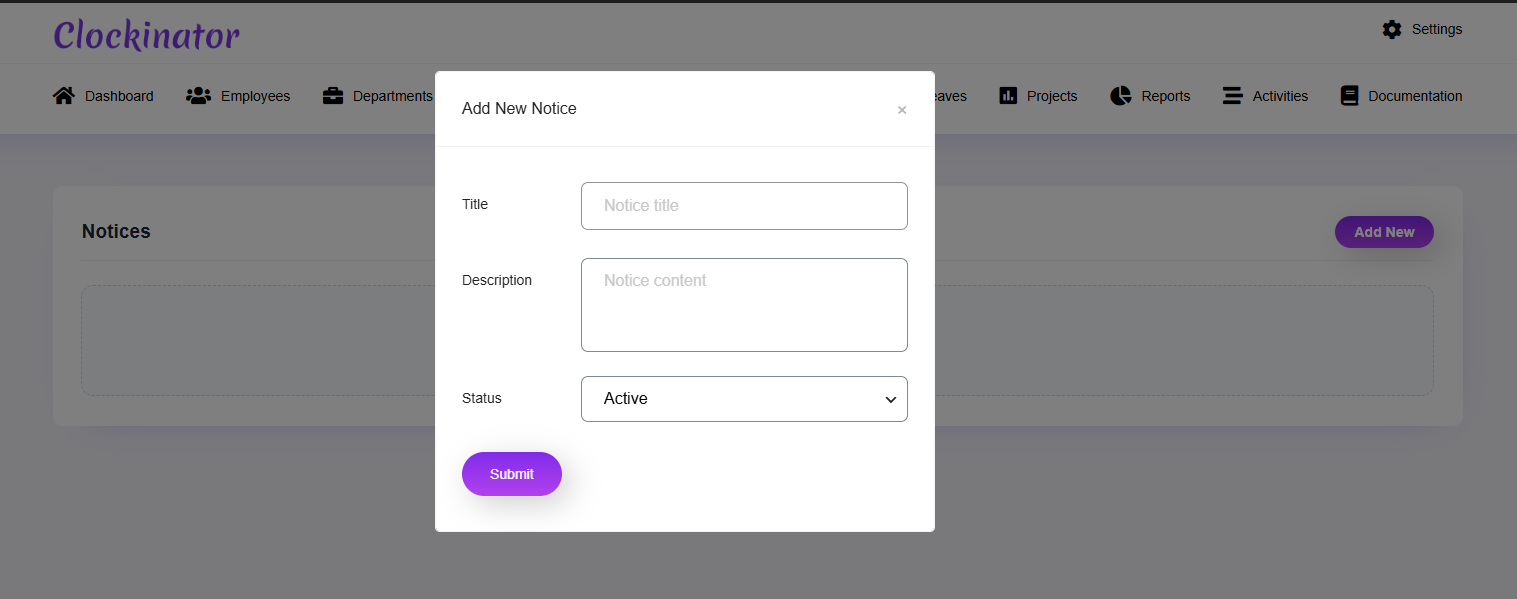Open the Reports menu item
The height and width of the screenshot is (599, 1517).
point(1150,96)
